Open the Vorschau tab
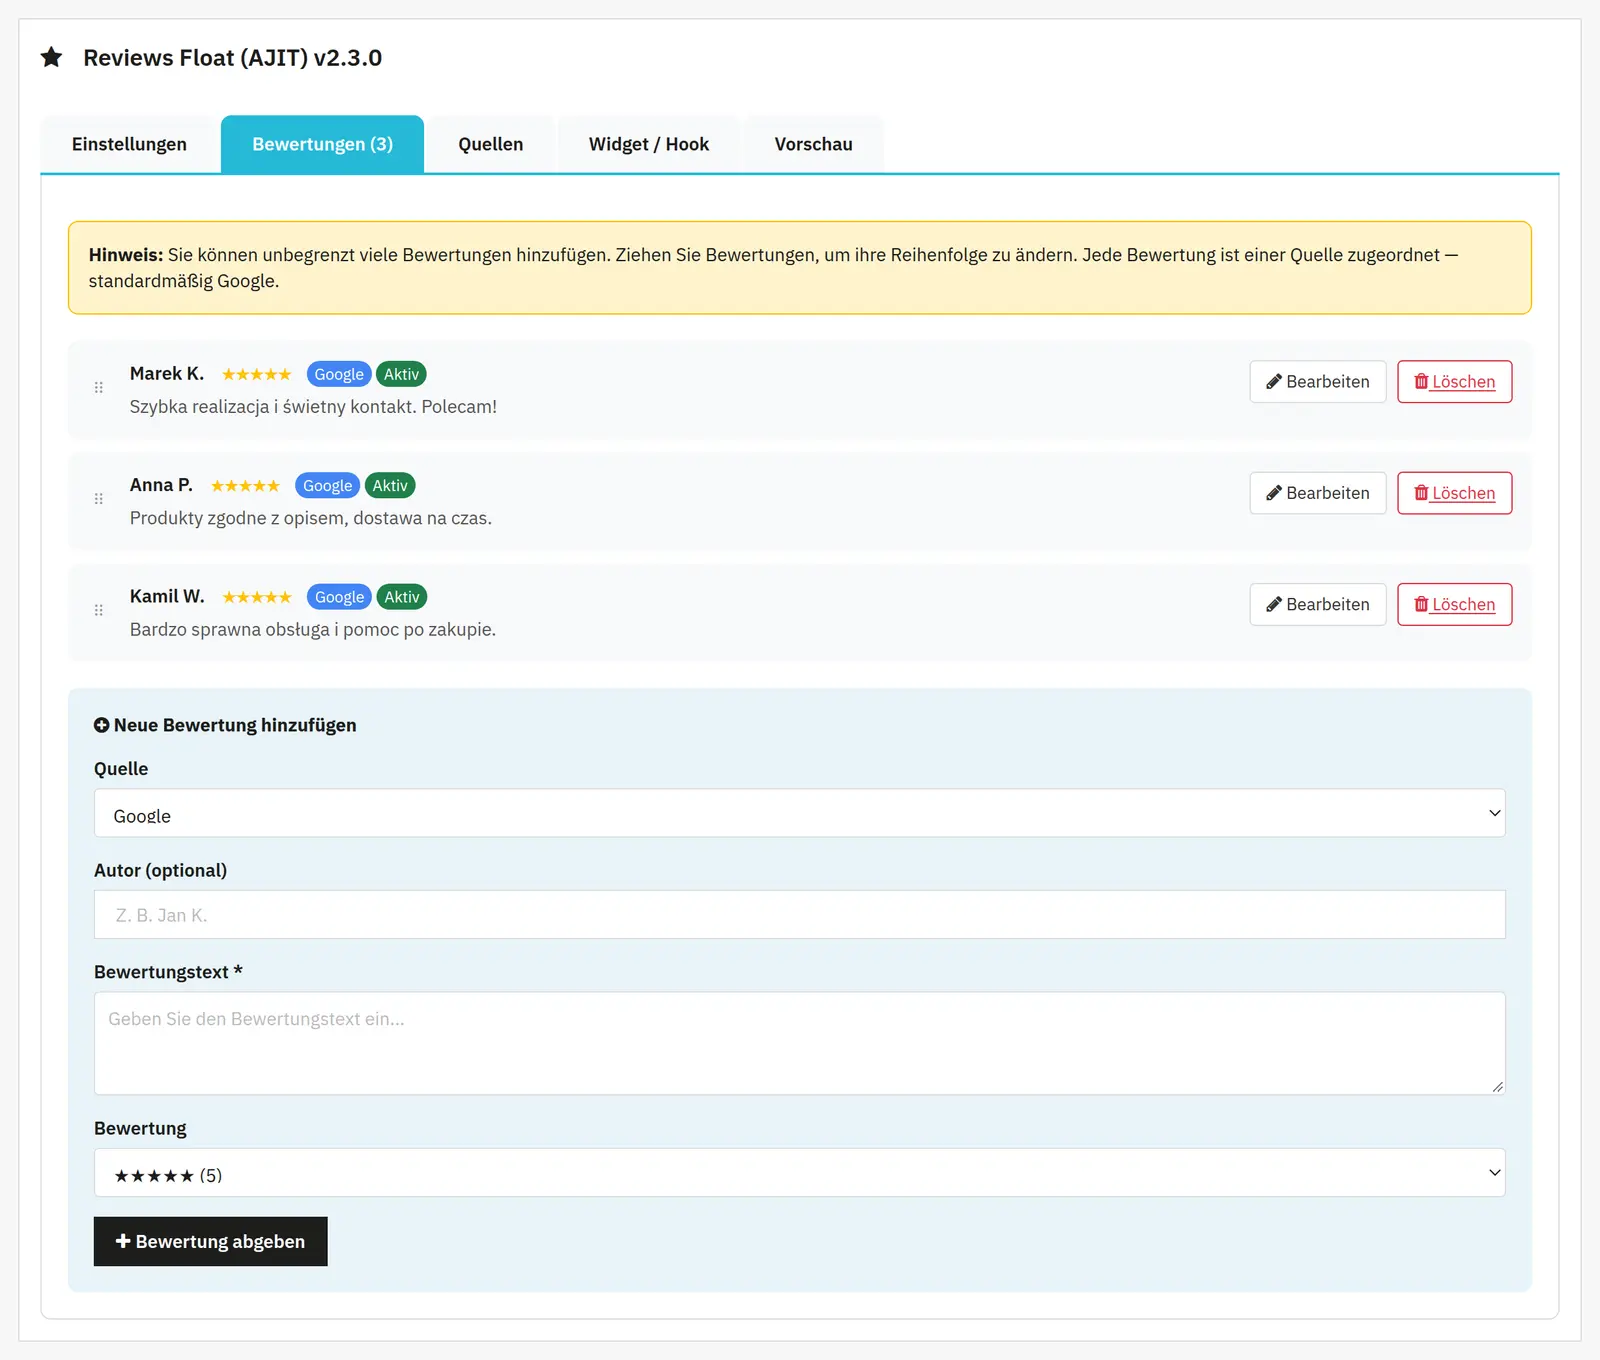The image size is (1600, 1360). [813, 144]
